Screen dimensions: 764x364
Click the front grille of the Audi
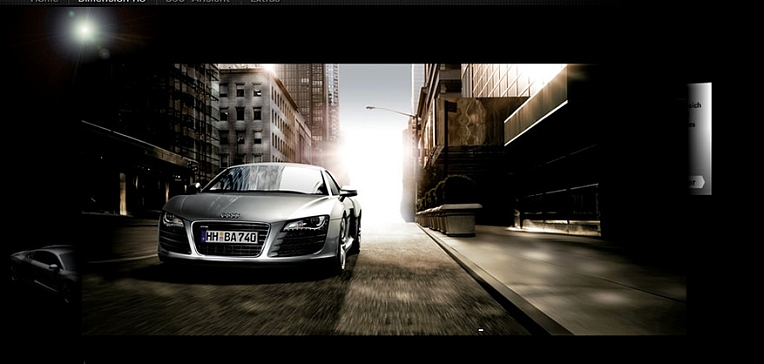[x=230, y=239]
